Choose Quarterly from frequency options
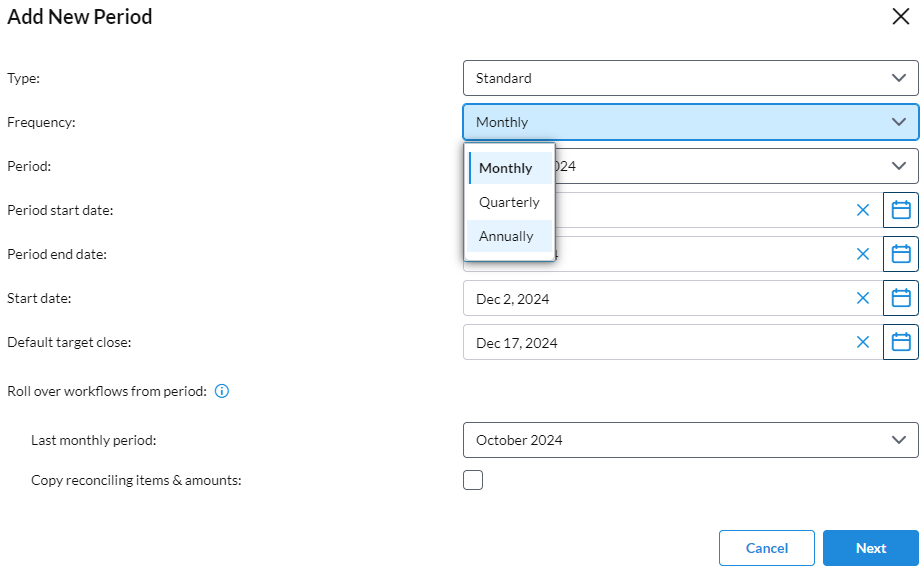 [x=510, y=202]
